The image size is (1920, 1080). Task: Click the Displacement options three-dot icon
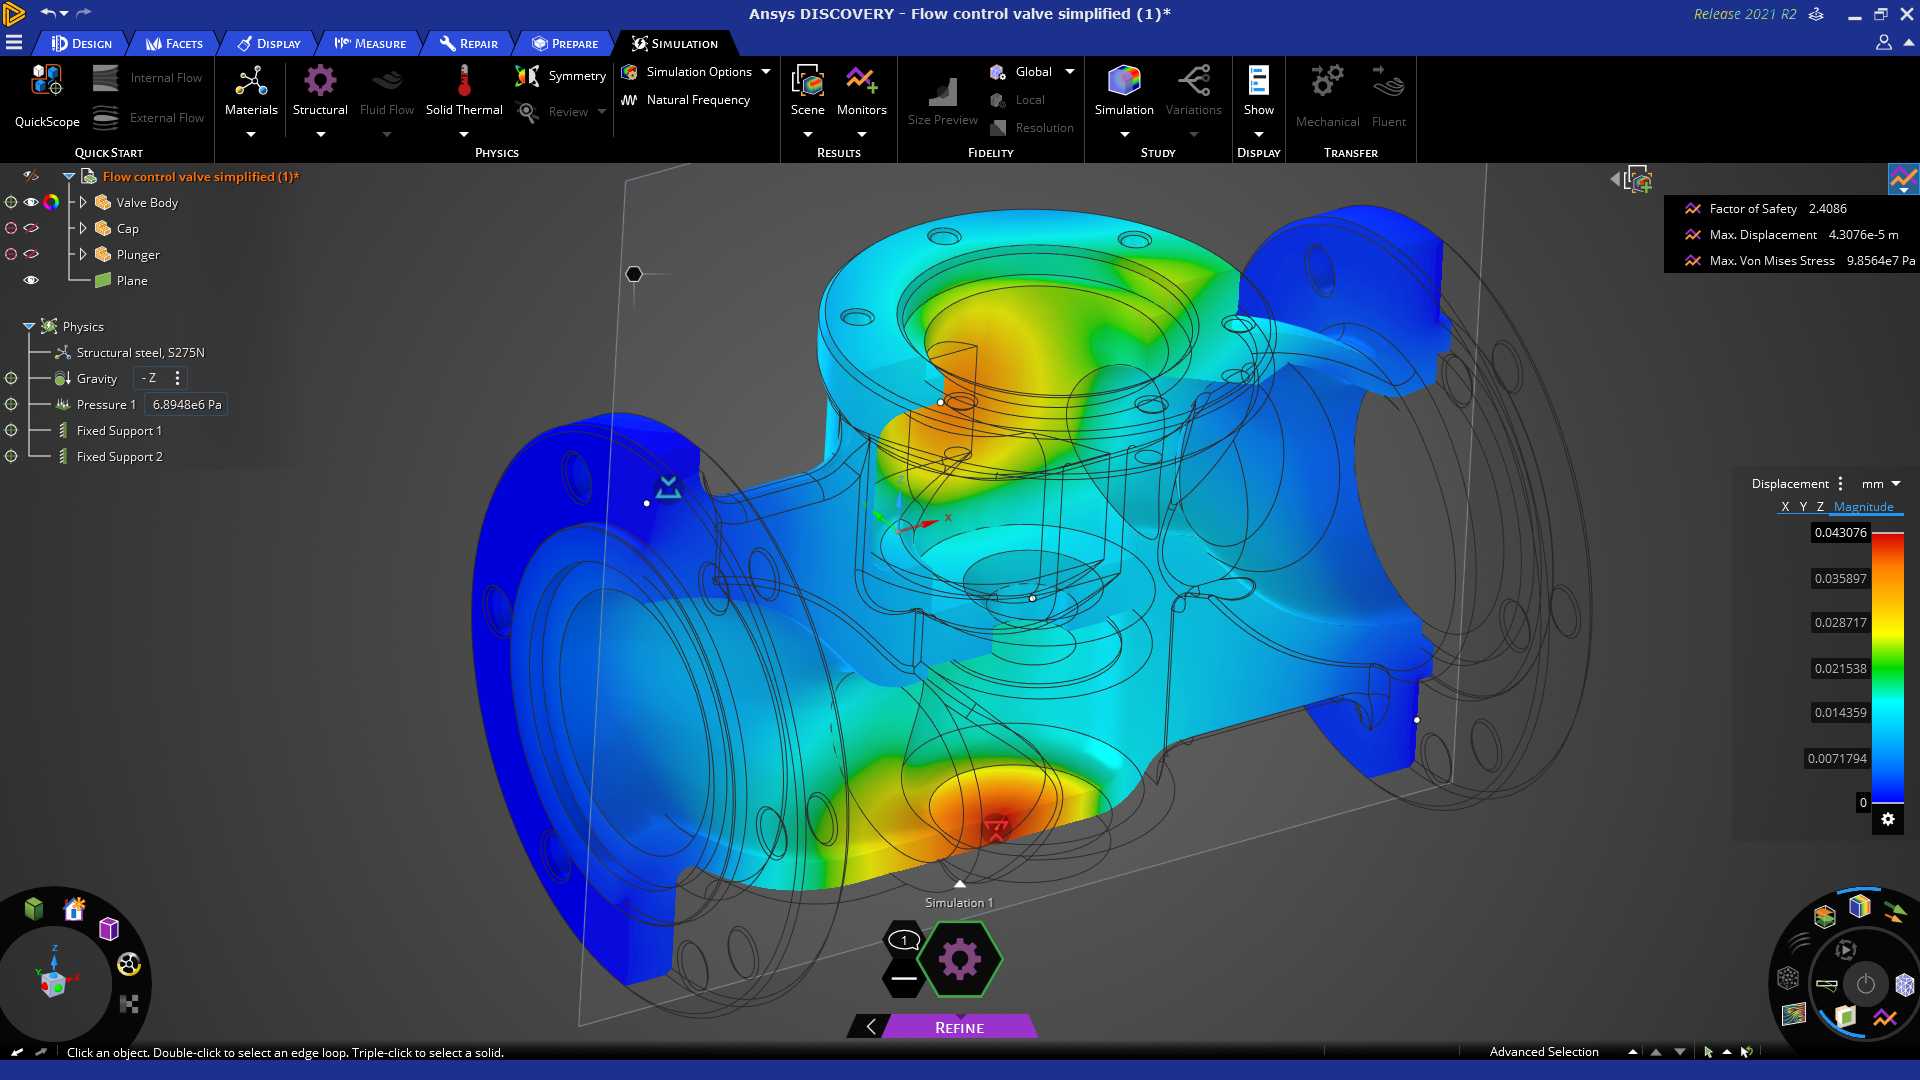(x=1840, y=483)
